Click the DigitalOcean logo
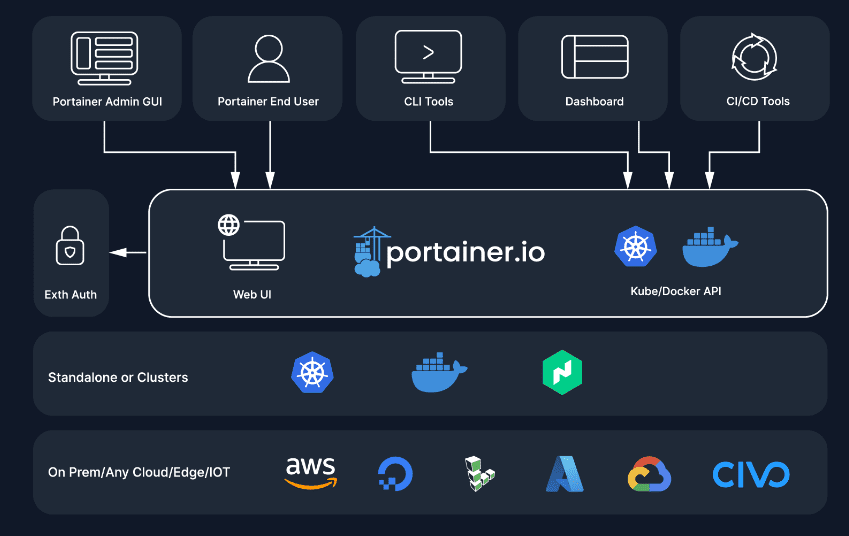This screenshot has height=536, width=849. point(395,474)
